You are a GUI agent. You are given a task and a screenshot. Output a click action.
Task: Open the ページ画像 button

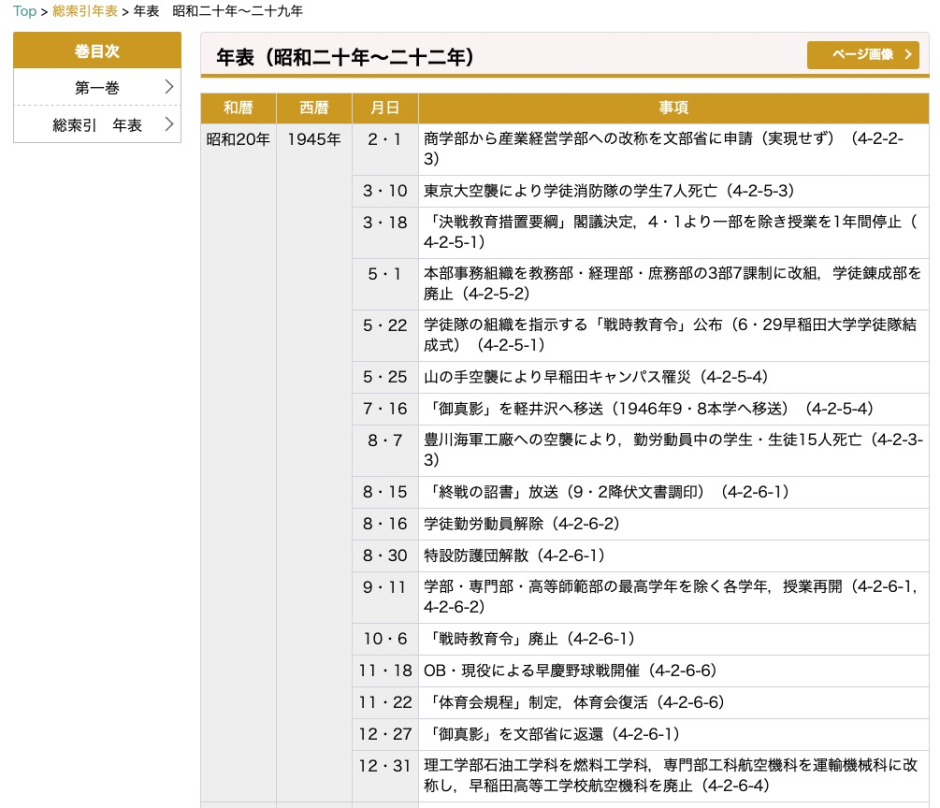pos(863,55)
